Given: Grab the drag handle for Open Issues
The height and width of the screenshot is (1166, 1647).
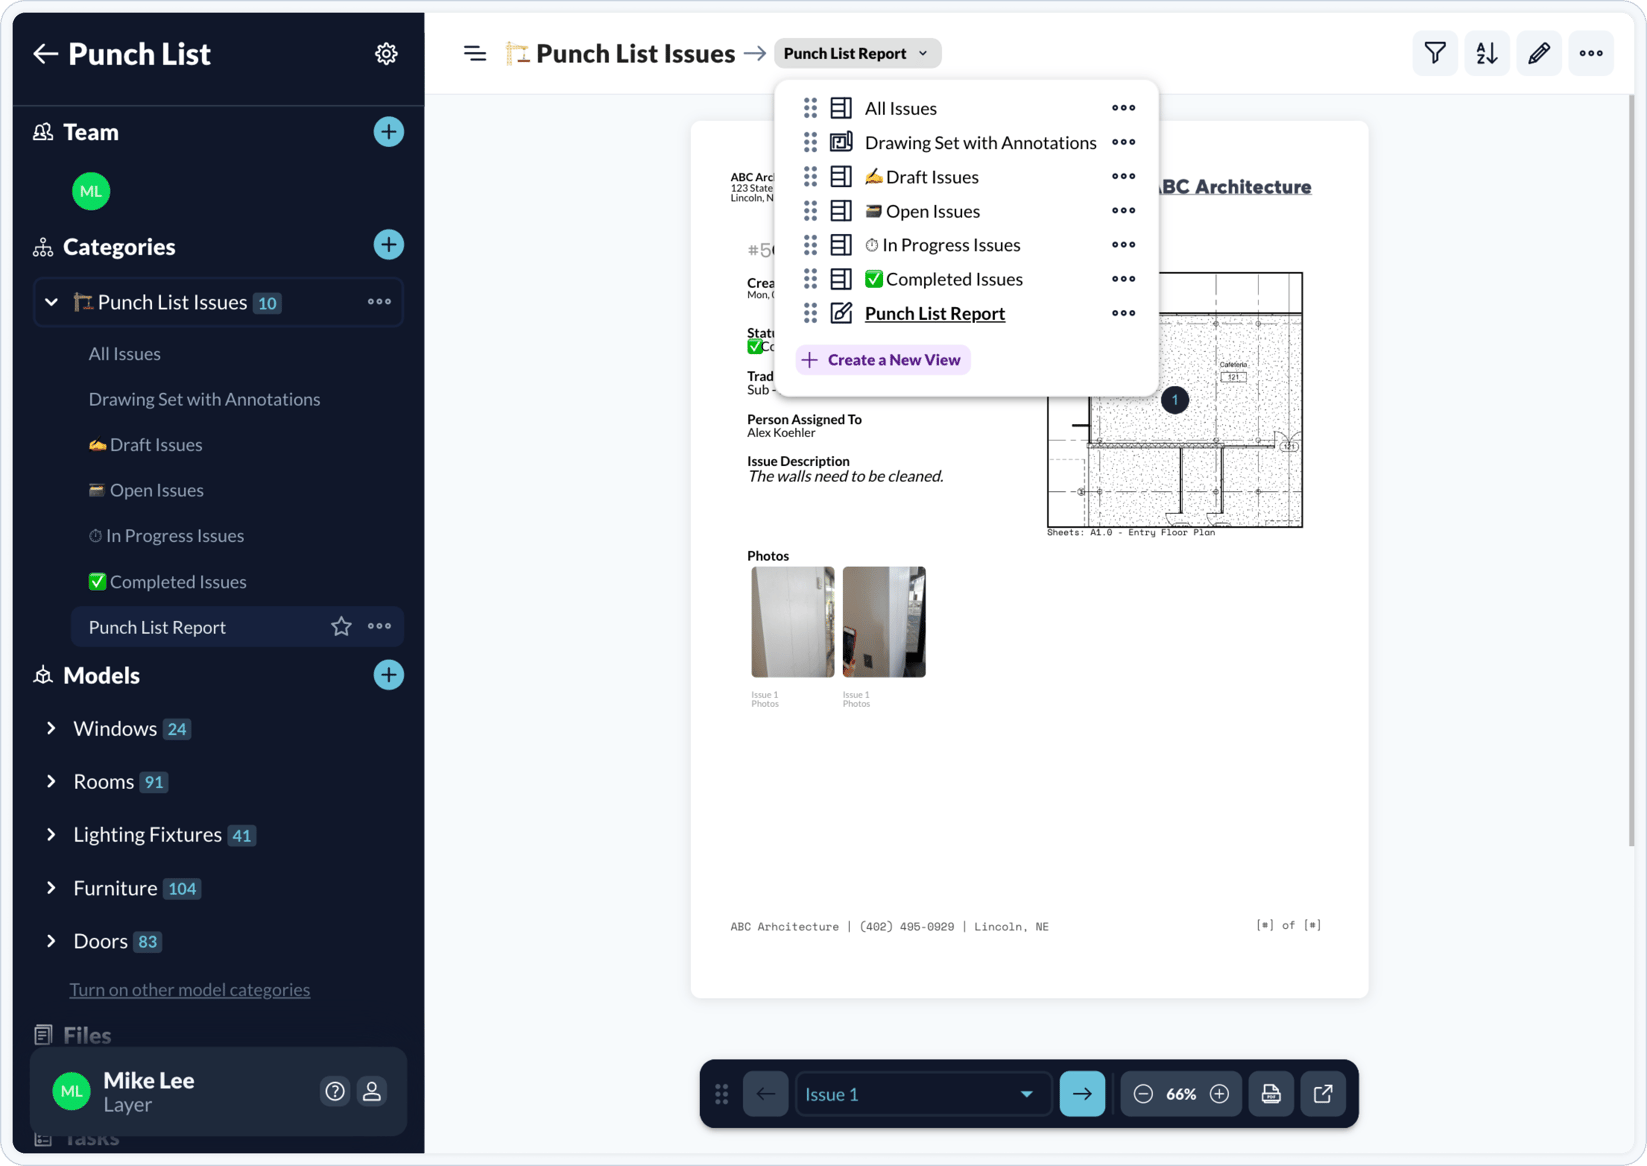Looking at the screenshot, I should [810, 211].
